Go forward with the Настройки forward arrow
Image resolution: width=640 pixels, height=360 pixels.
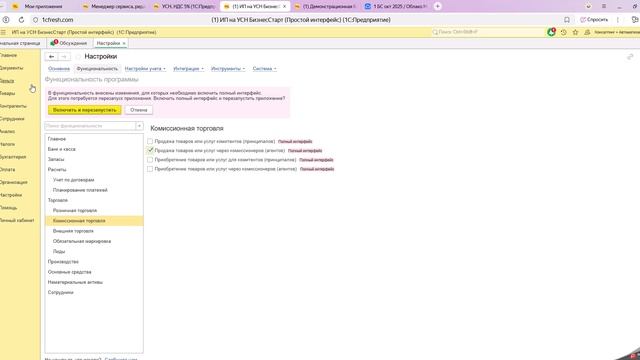(x=64, y=57)
